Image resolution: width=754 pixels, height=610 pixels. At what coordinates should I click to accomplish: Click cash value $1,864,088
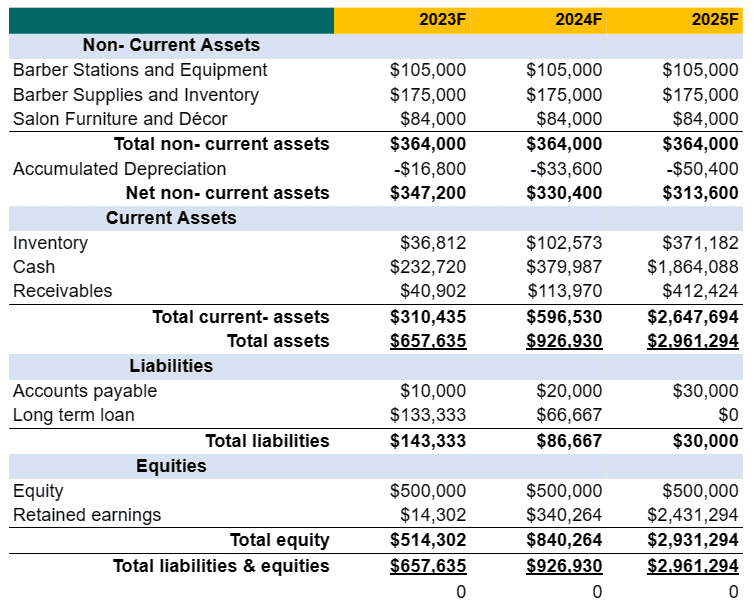click(693, 267)
